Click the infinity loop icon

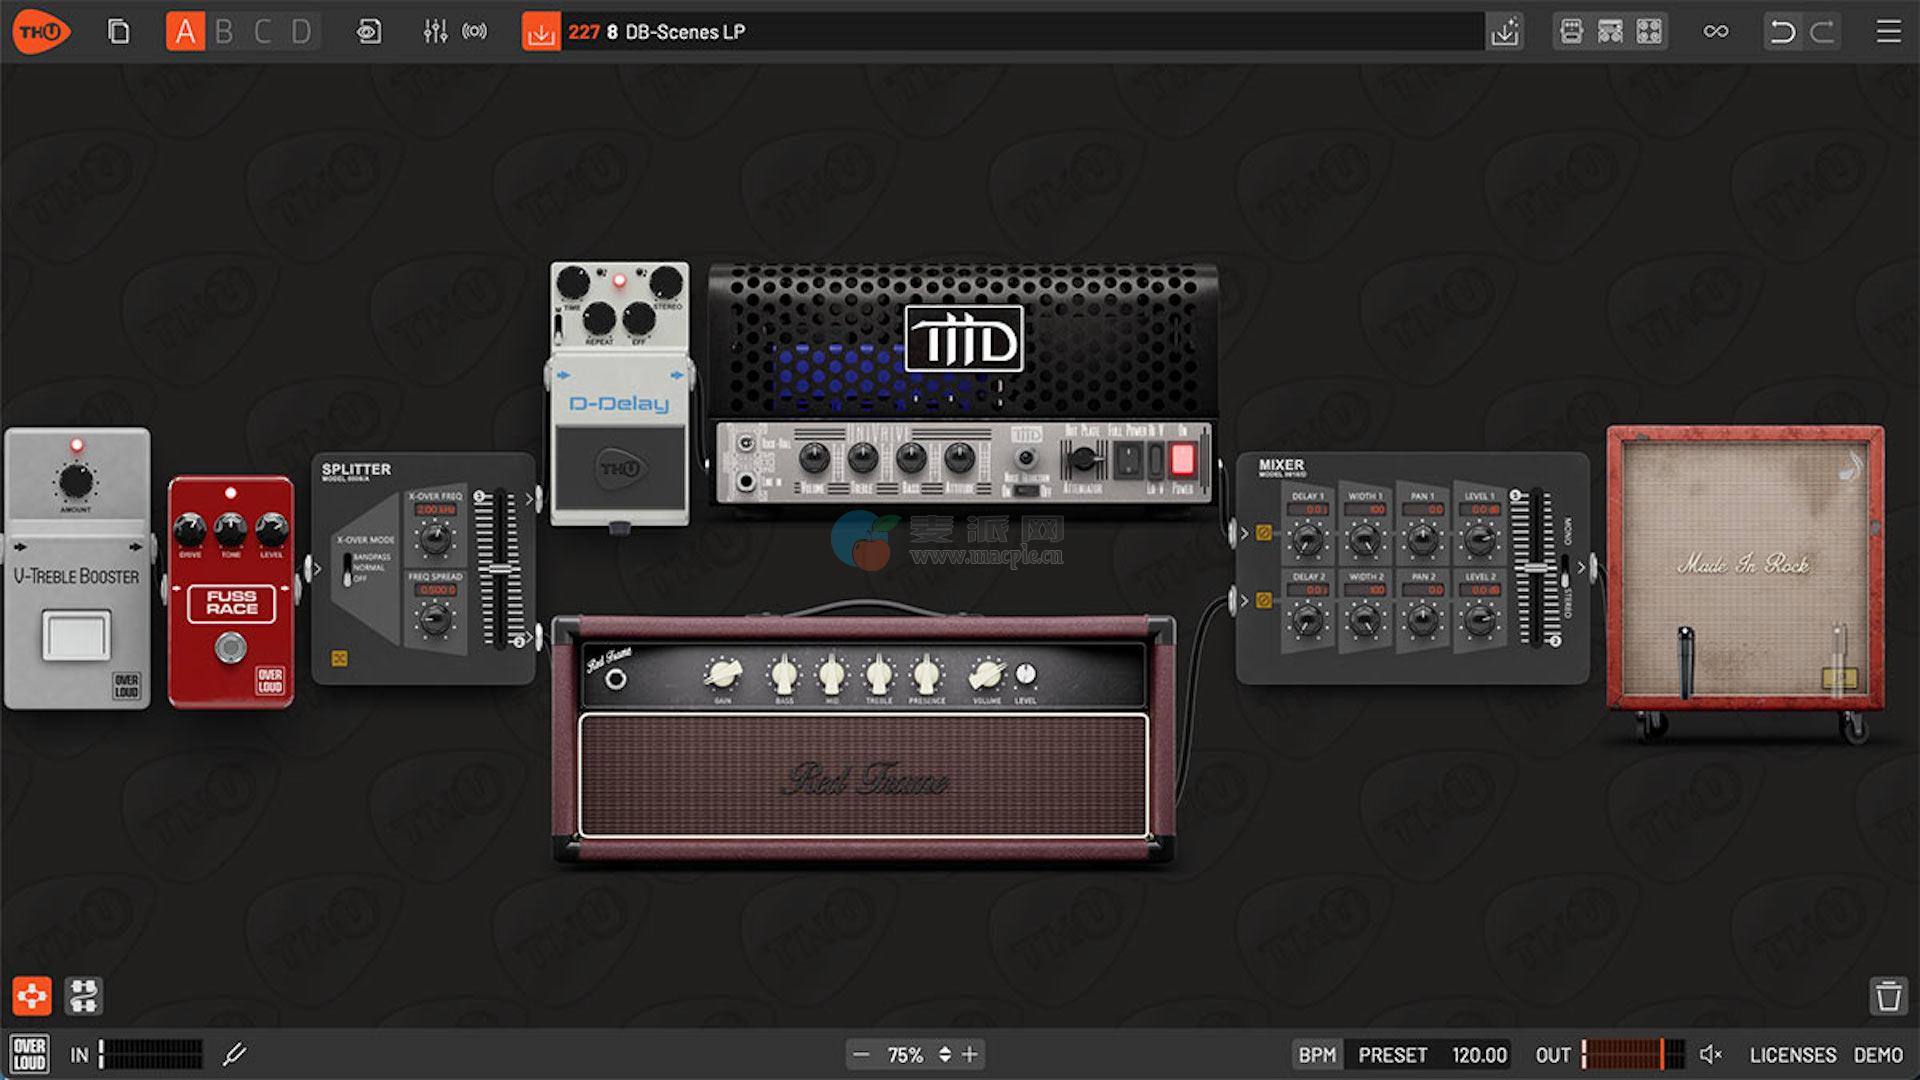[x=1716, y=32]
